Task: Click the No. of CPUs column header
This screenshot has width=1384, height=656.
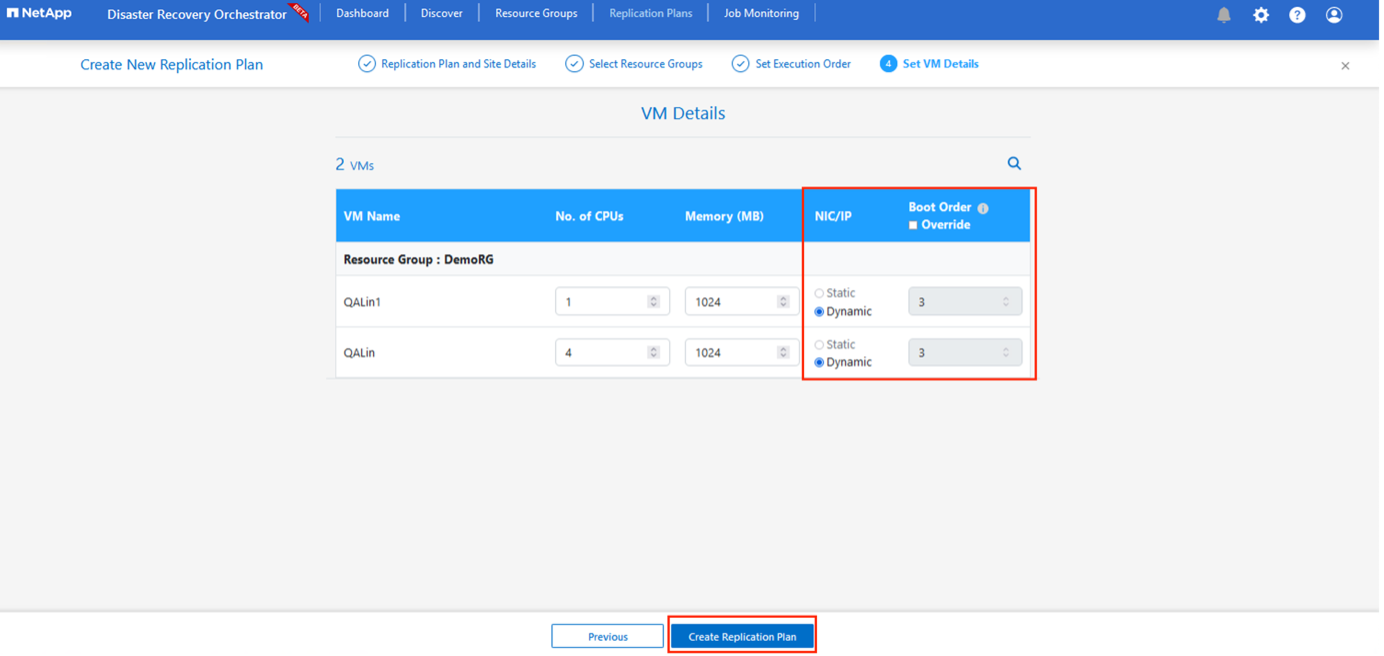Action: point(589,216)
